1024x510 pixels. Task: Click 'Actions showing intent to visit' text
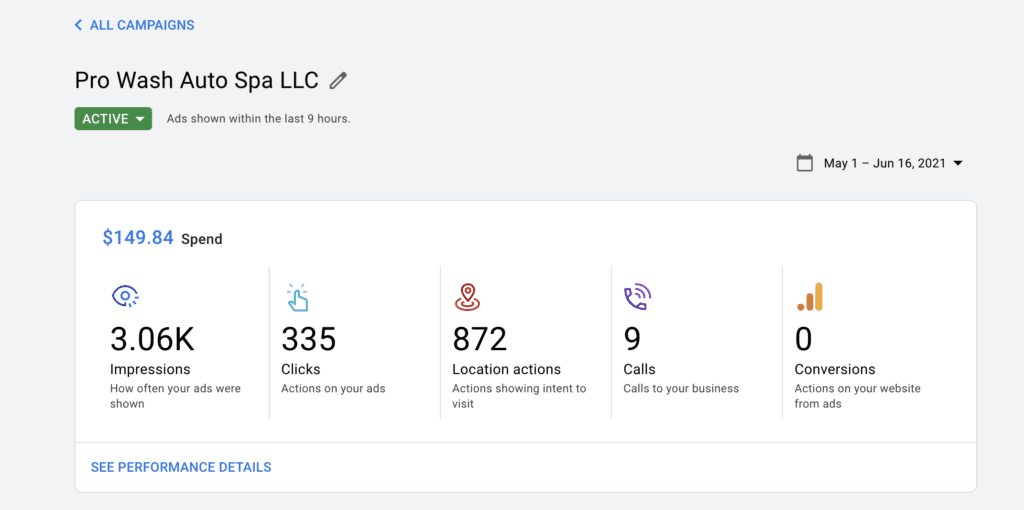coord(519,396)
